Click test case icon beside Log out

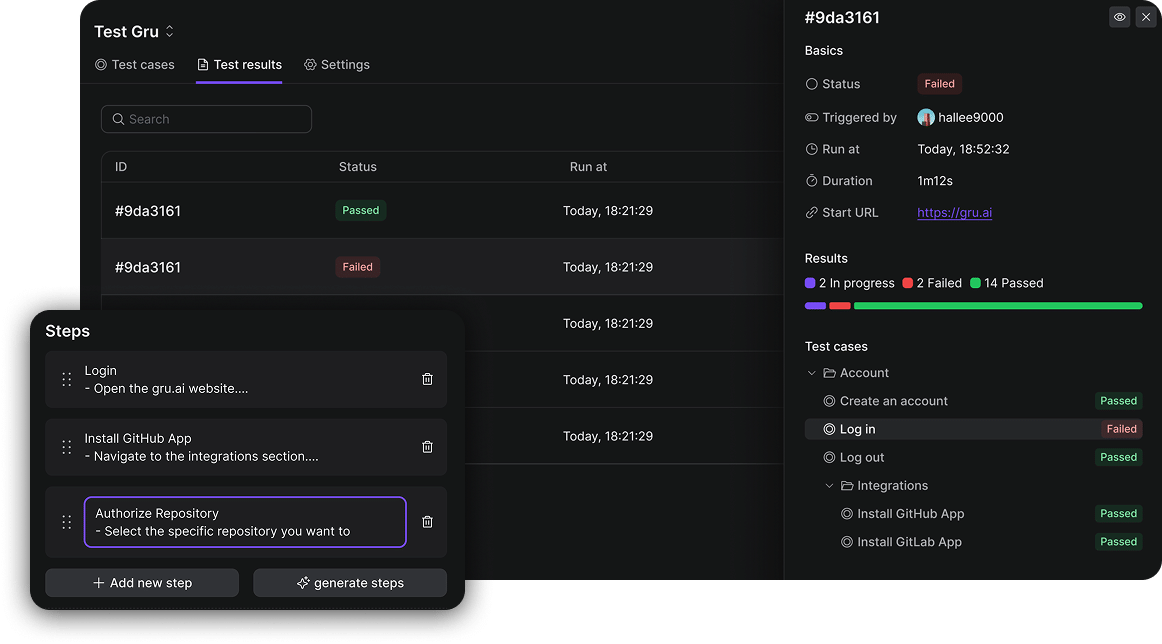pyautogui.click(x=829, y=457)
